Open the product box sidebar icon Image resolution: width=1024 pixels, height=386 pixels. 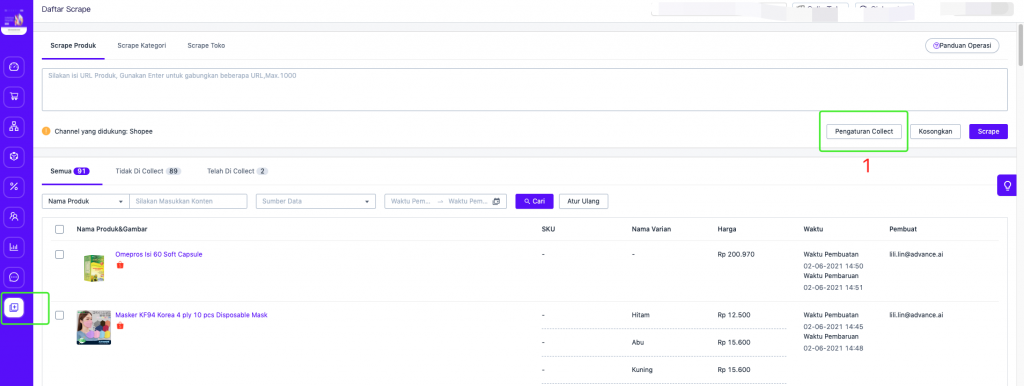click(14, 157)
